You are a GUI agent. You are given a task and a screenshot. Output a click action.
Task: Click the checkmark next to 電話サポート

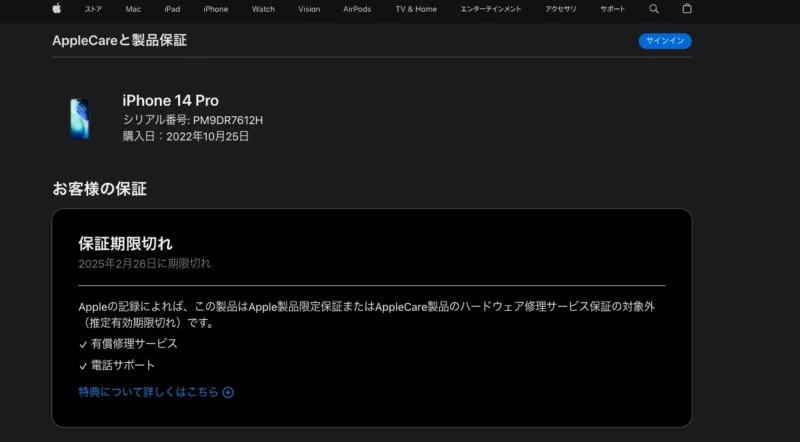click(83, 366)
